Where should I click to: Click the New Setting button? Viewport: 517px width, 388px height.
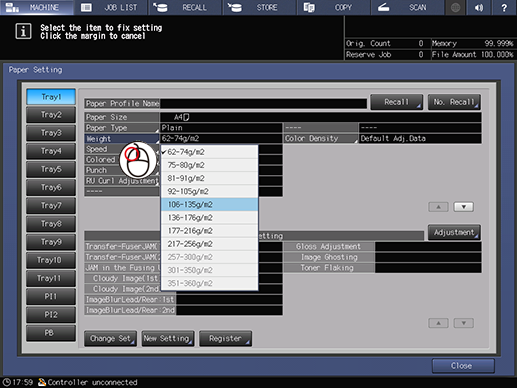pos(168,339)
